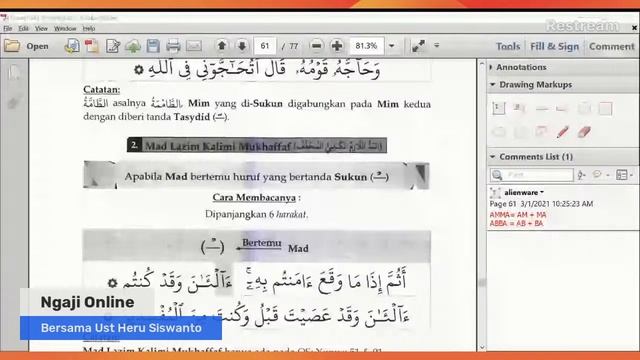
Task: Click the document vertical scrollbar down arrow
Action: [482, 347]
